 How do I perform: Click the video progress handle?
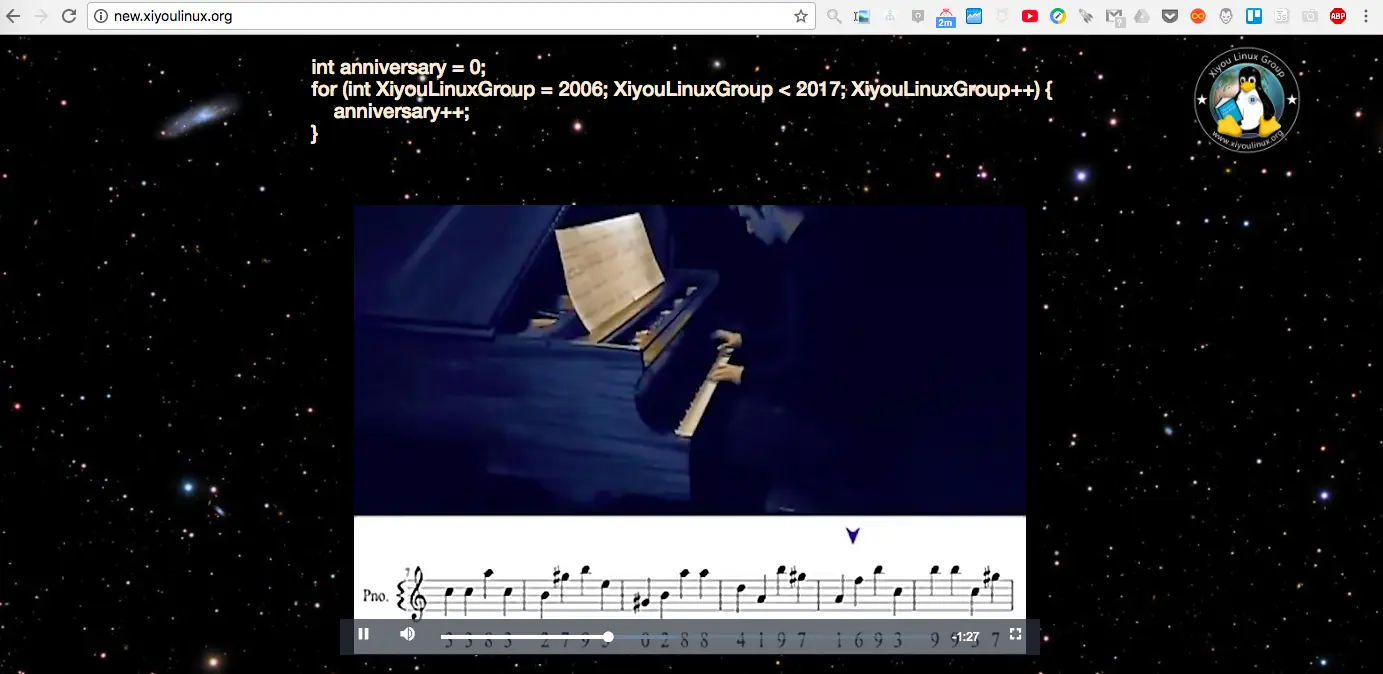click(608, 637)
